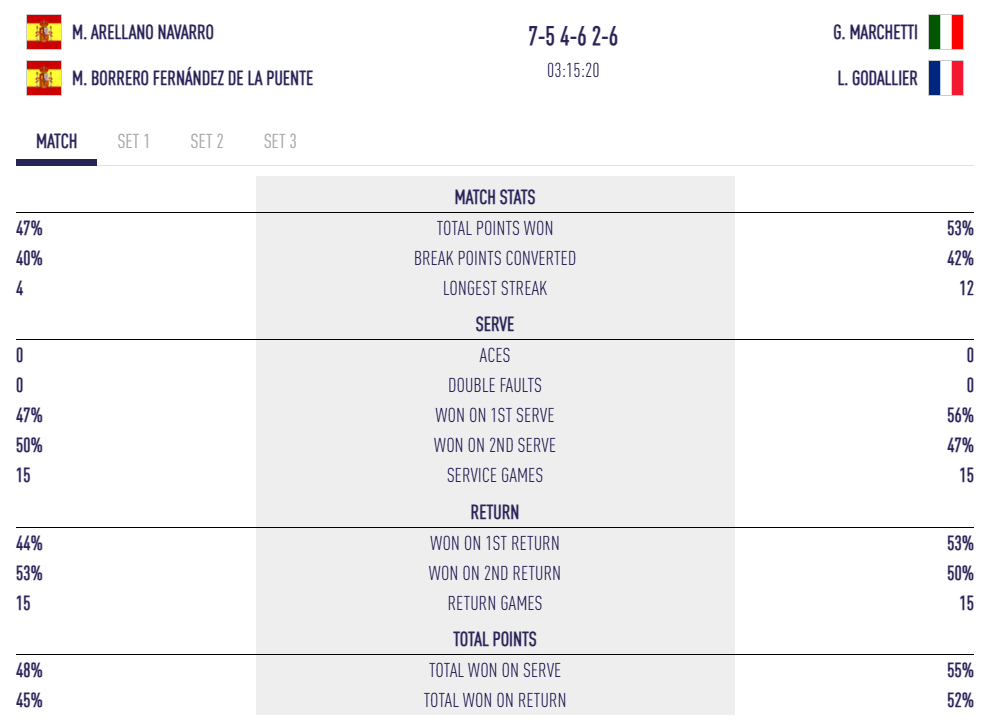The image size is (991, 728).
Task: Select the BREAK POINTS CONVERTED row label
Action: tap(495, 258)
